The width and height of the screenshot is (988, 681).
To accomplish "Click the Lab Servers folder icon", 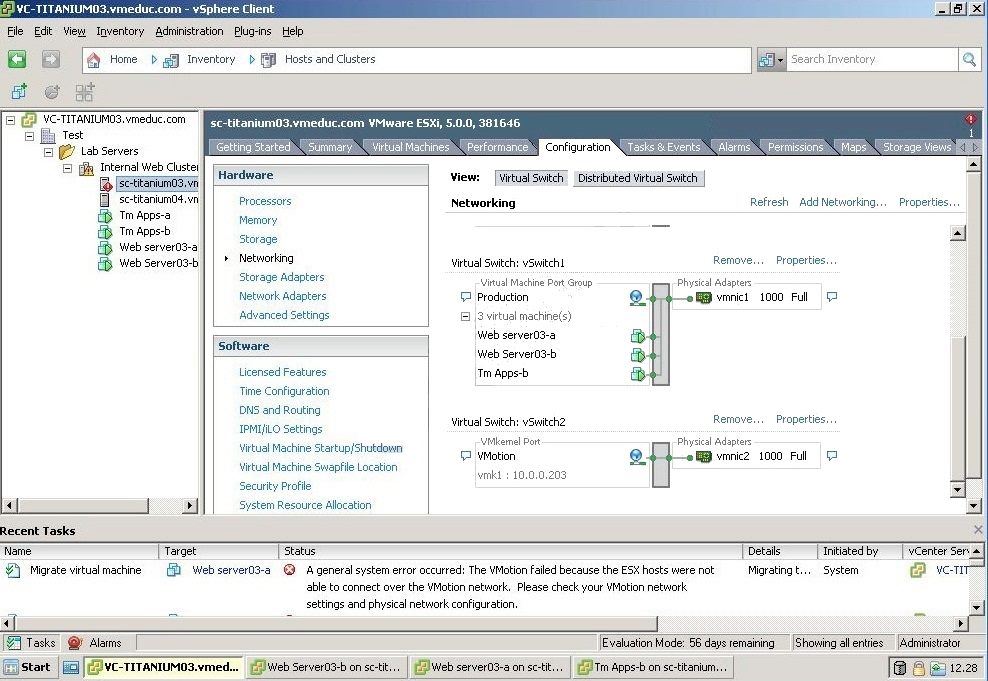I will point(67,151).
